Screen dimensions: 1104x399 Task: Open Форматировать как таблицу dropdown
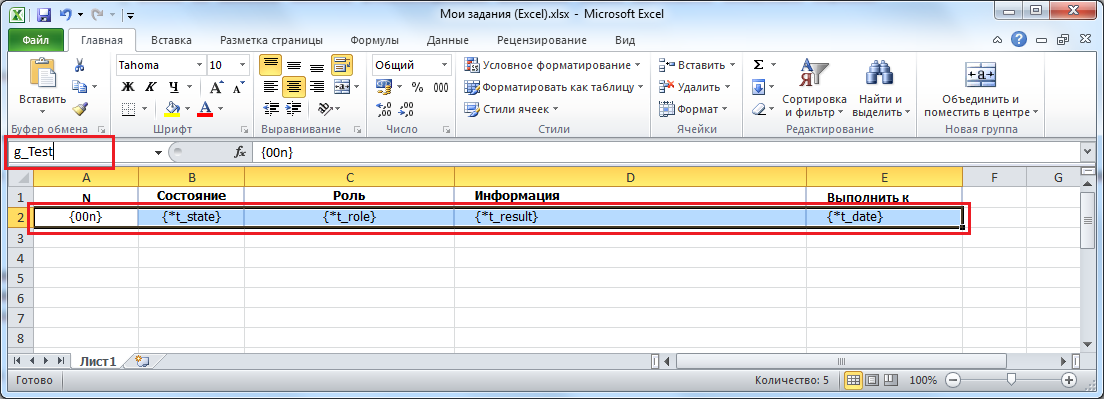[x=554, y=87]
